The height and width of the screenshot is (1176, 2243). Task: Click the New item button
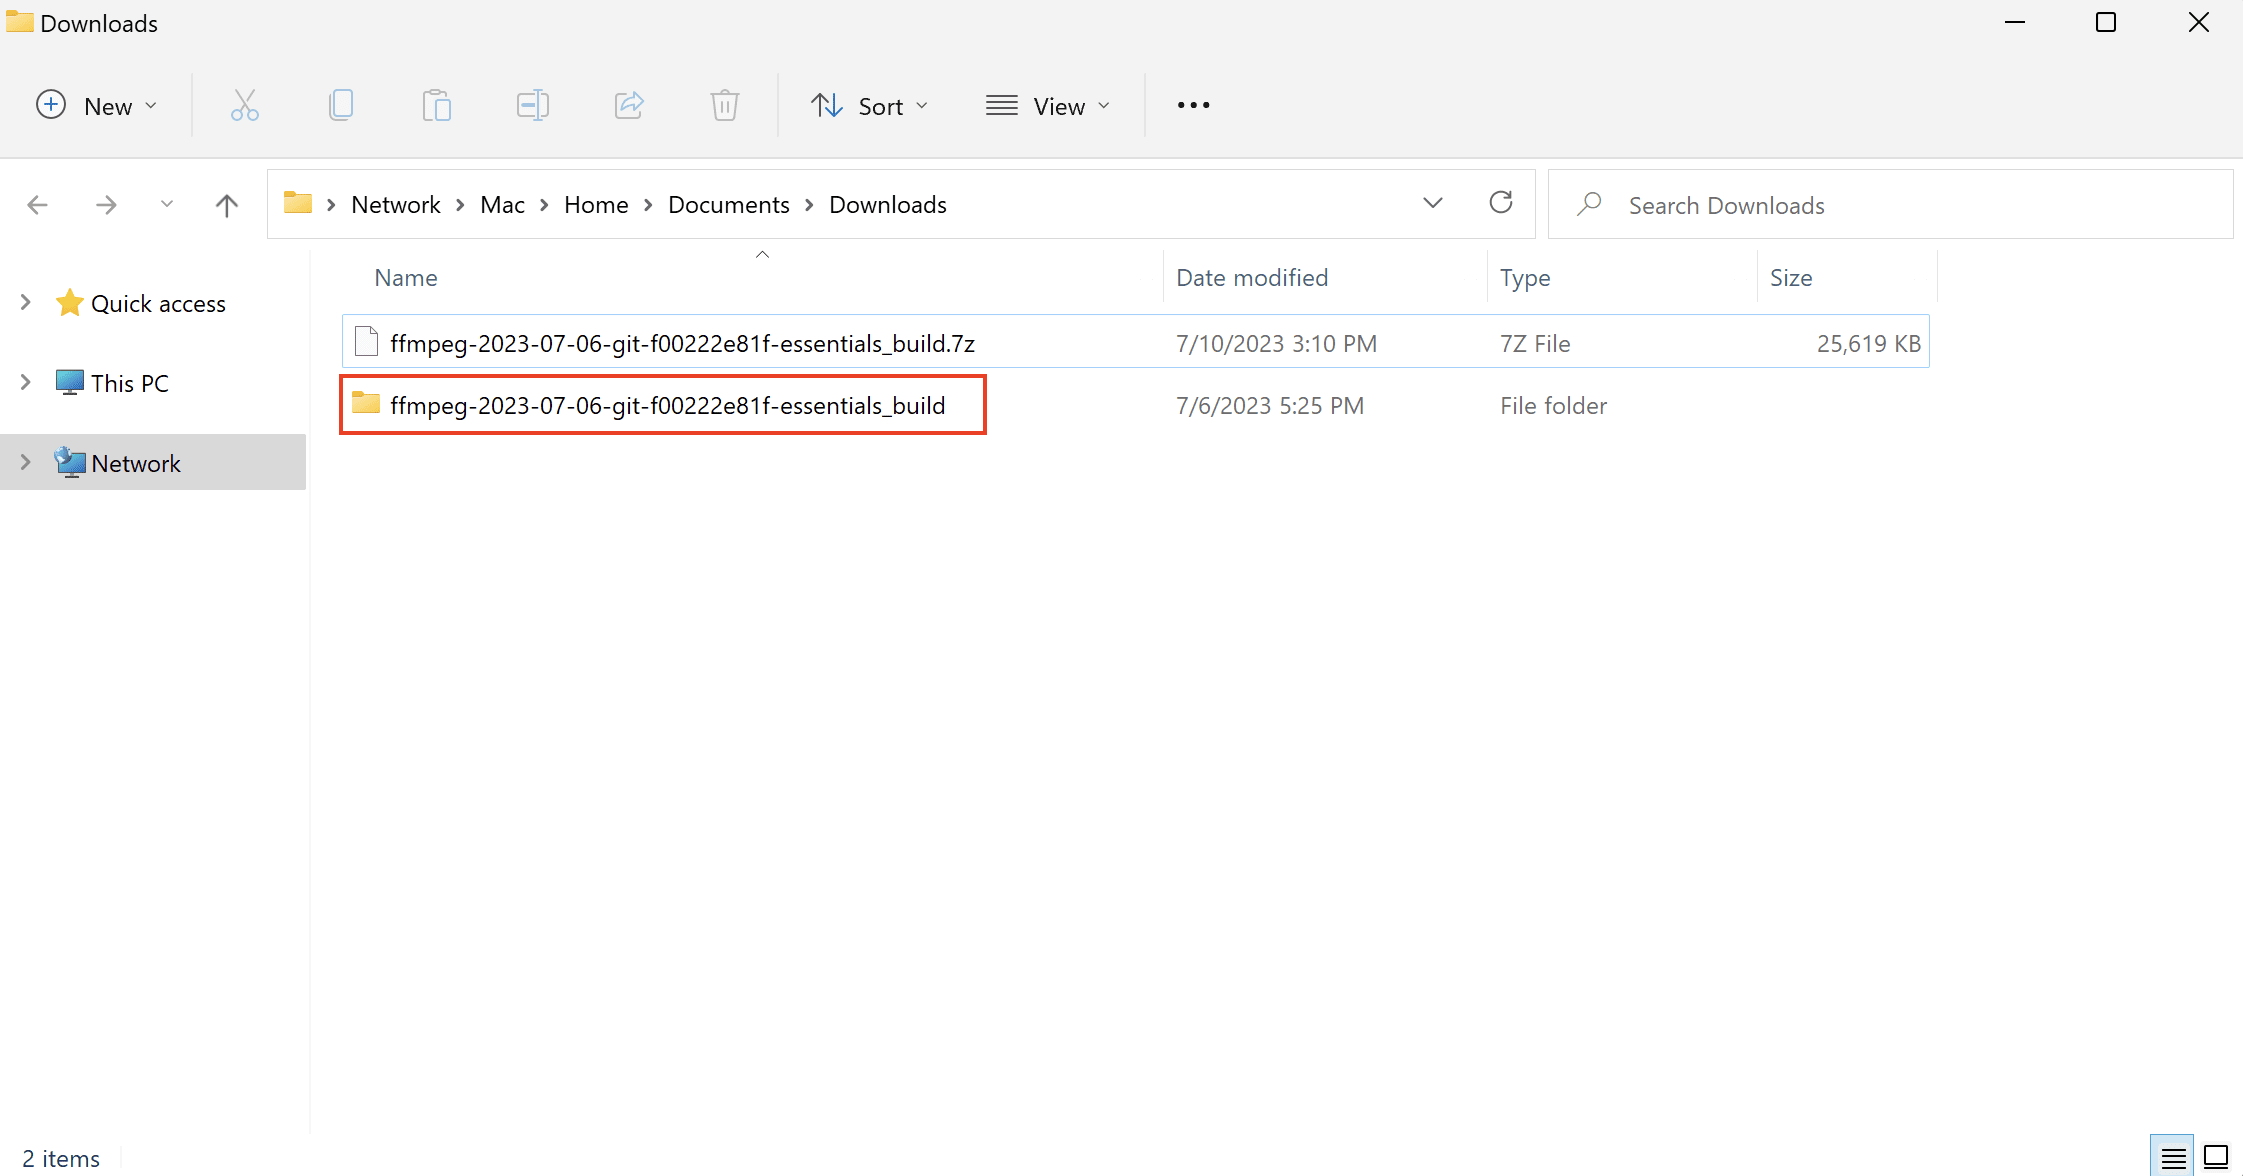pyautogui.click(x=96, y=104)
